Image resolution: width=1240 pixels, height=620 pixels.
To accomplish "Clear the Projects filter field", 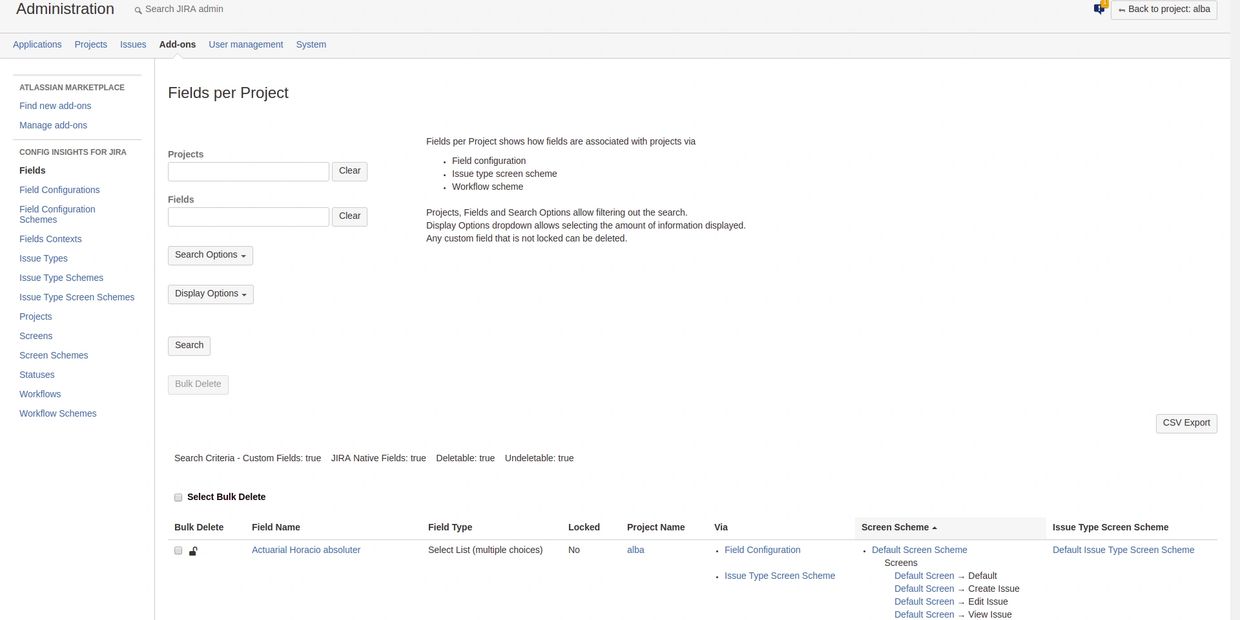I will pos(349,171).
